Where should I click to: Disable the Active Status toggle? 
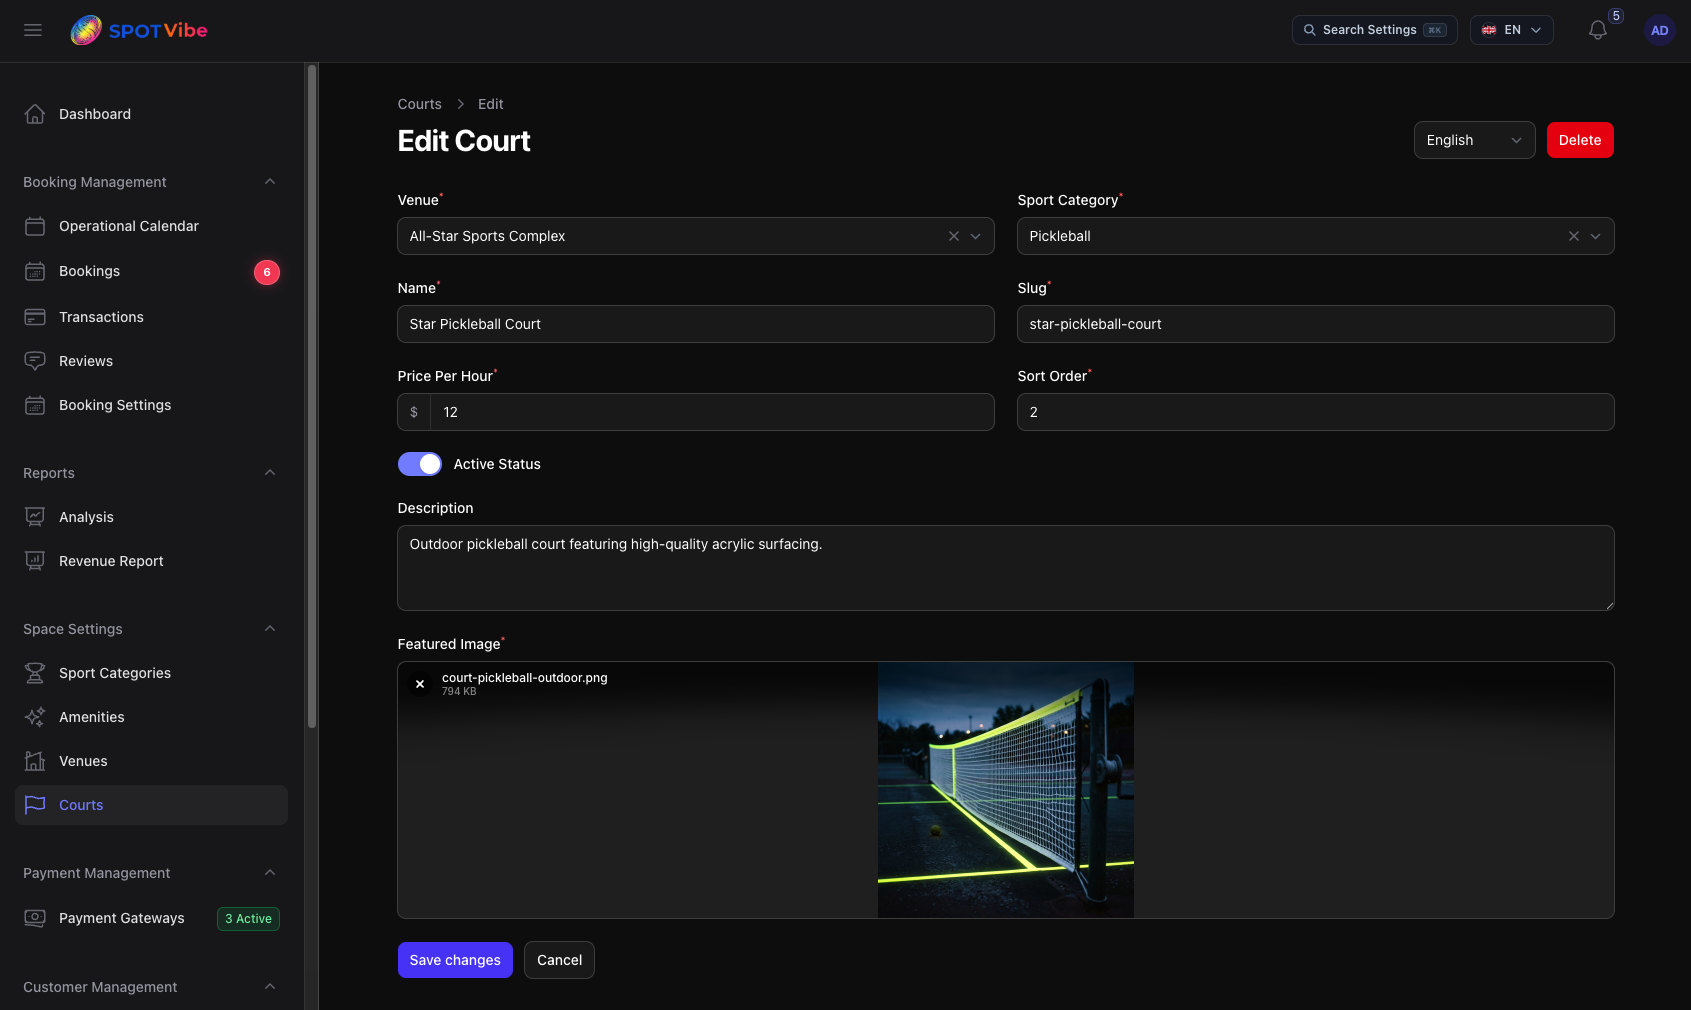[420, 464]
